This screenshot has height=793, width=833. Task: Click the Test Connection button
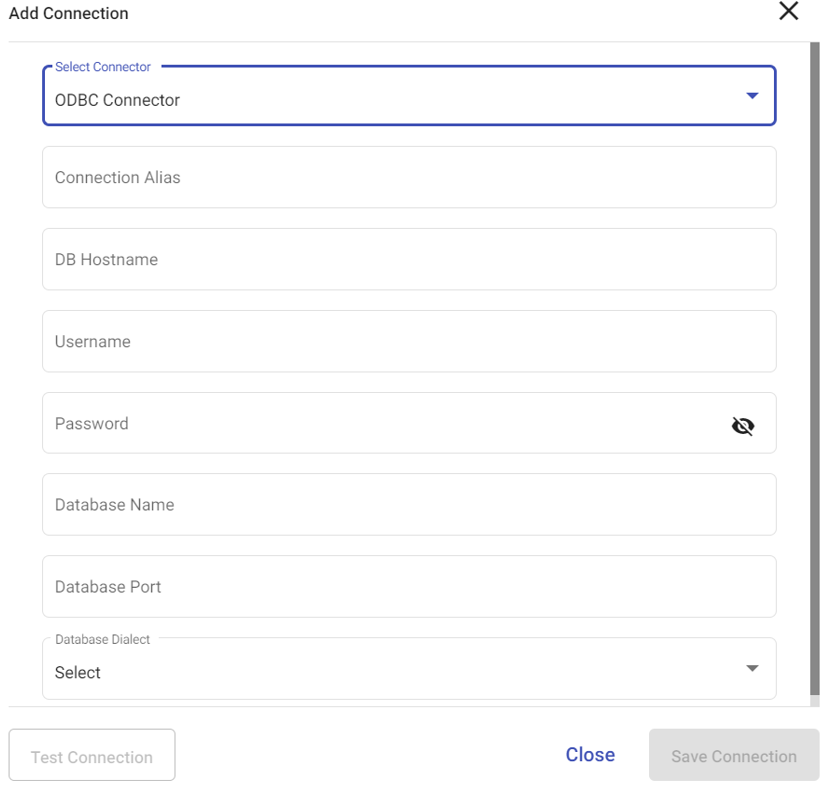(92, 755)
